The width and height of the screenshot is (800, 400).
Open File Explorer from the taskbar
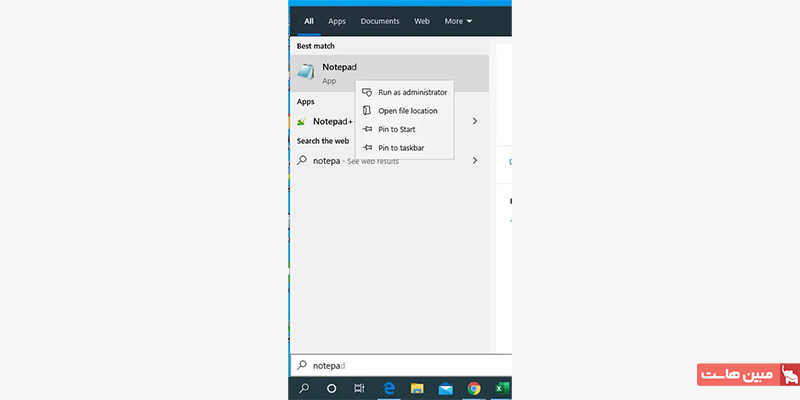click(417, 388)
